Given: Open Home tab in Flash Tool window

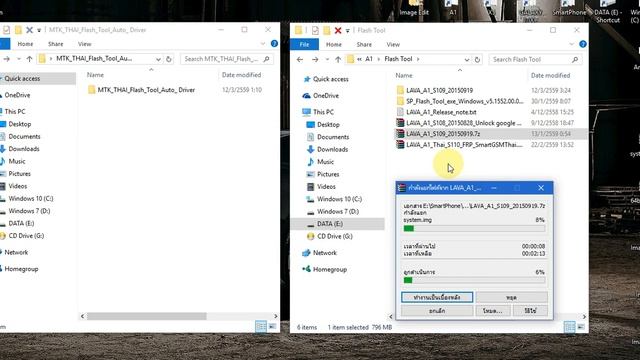Looking at the screenshot, I should (x=333, y=44).
